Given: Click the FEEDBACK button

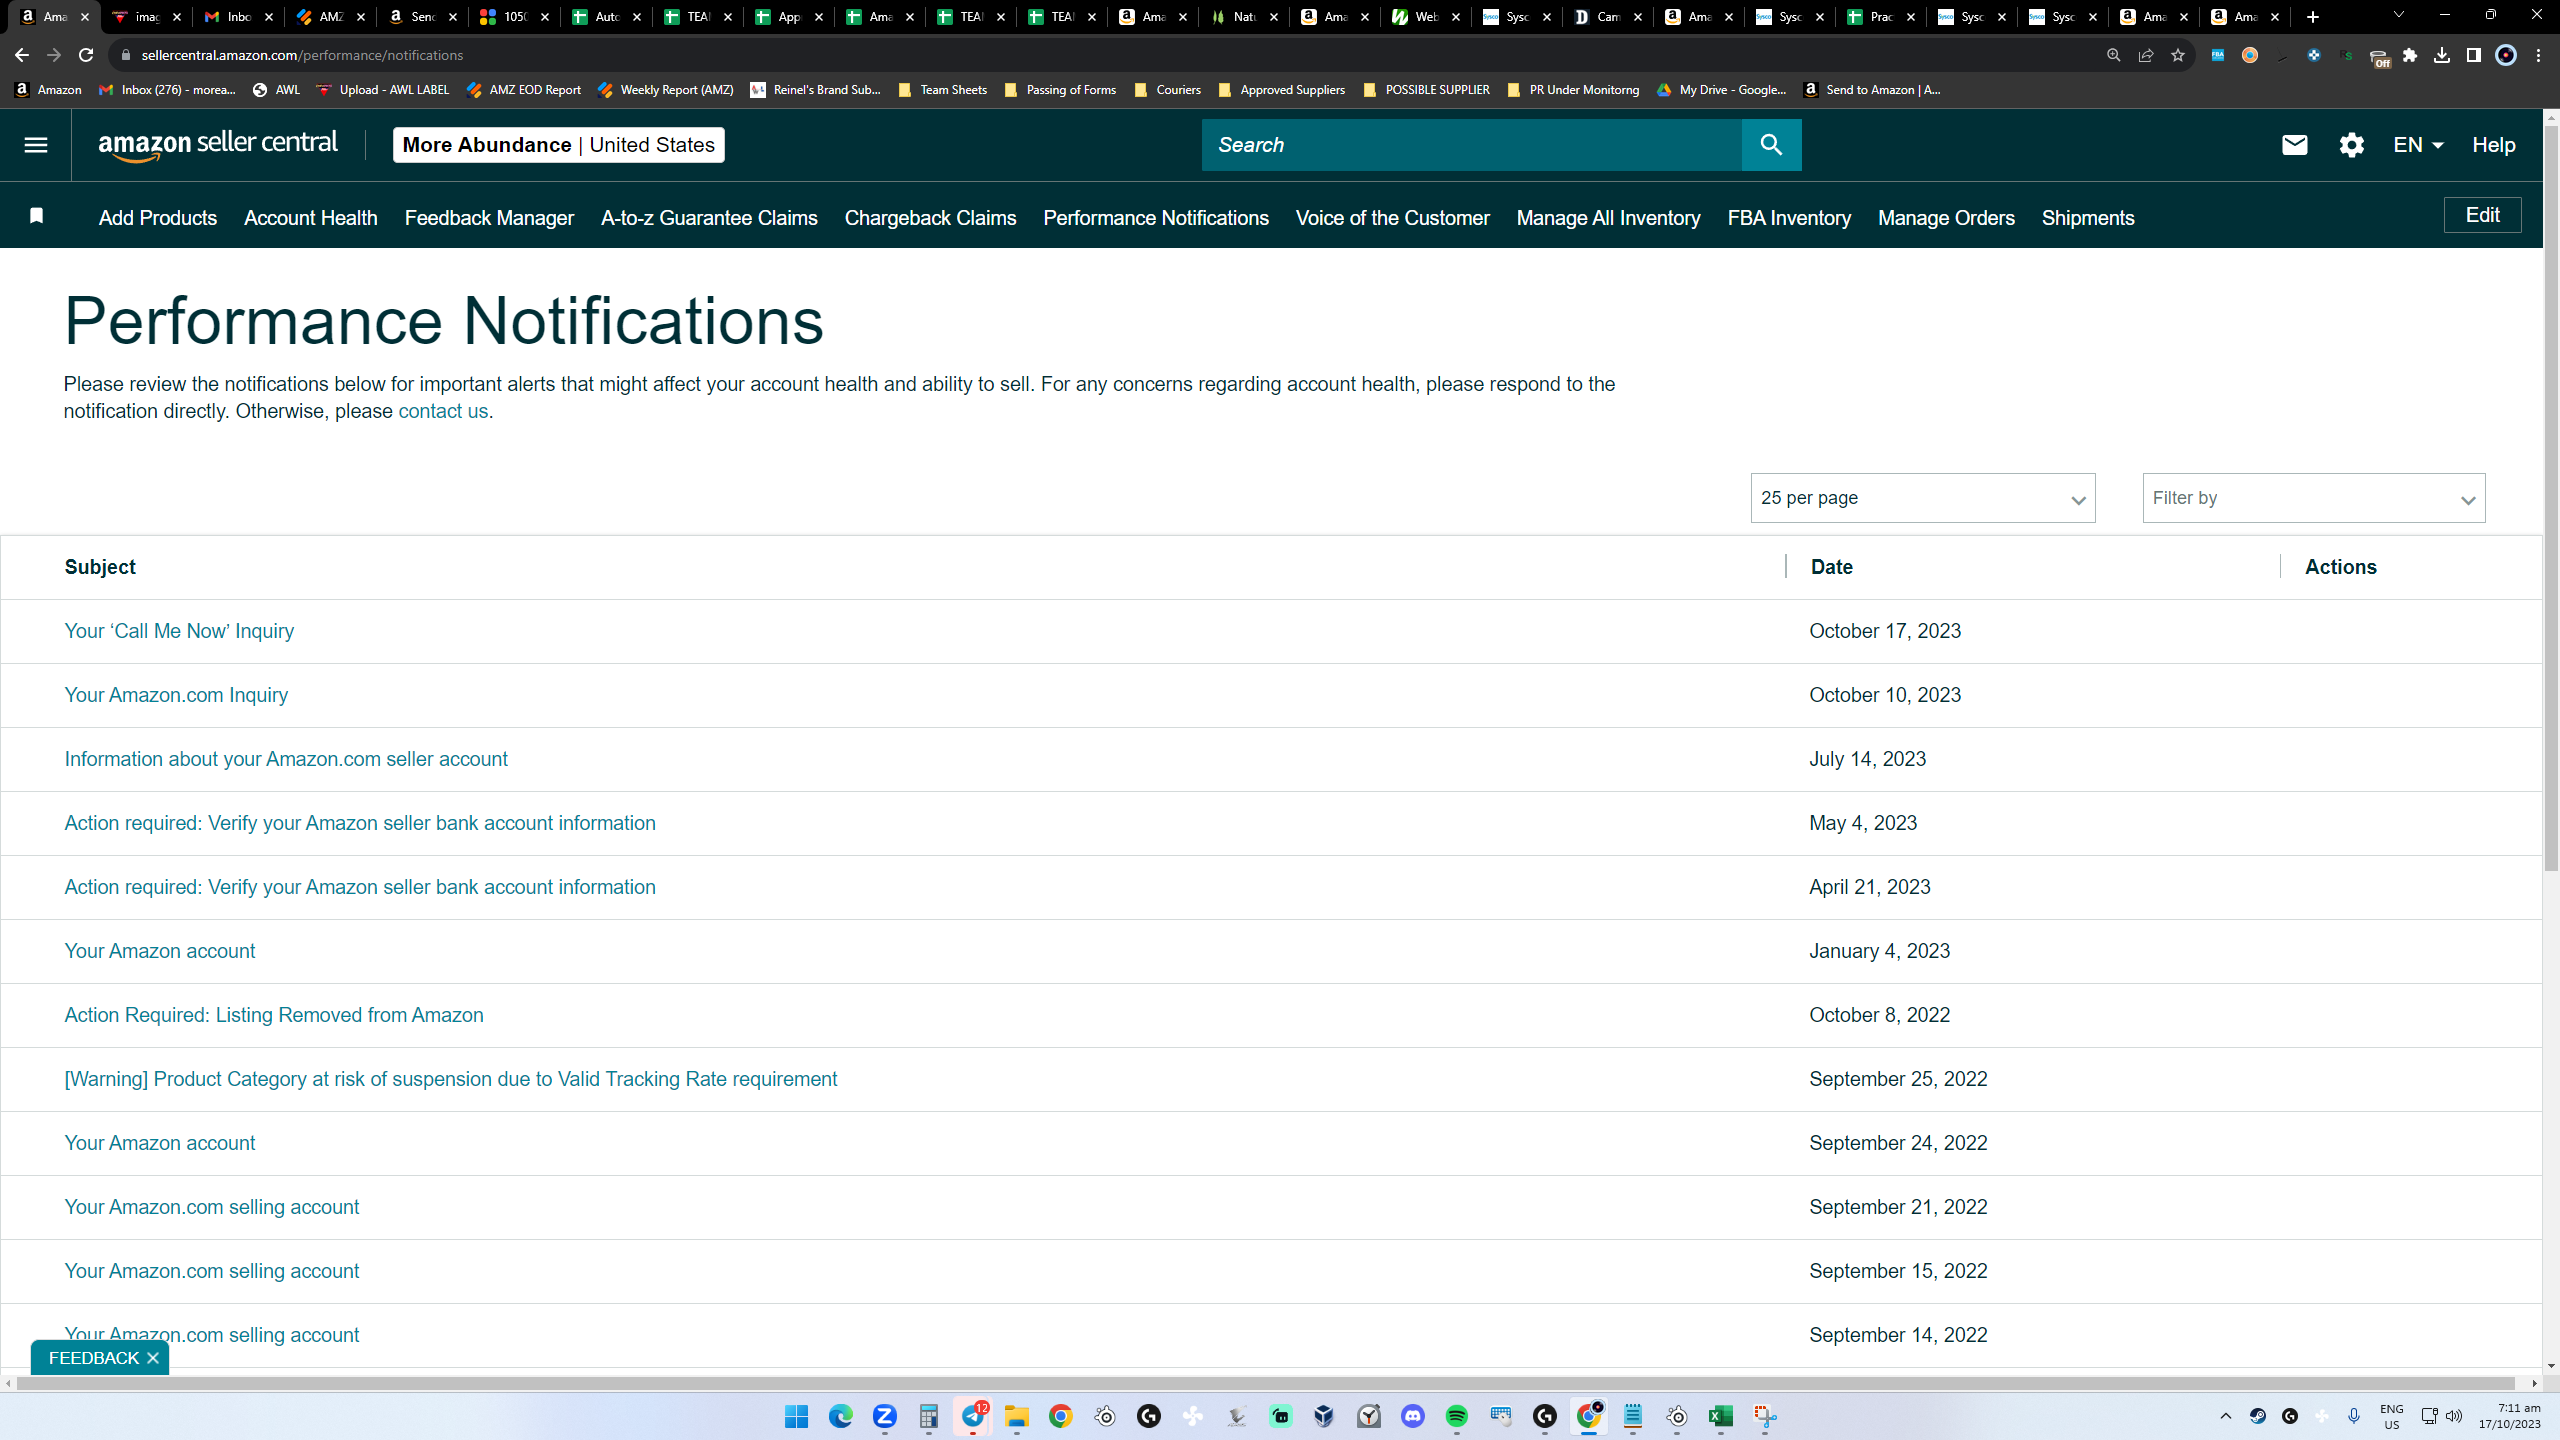Looking at the screenshot, I should [x=93, y=1358].
